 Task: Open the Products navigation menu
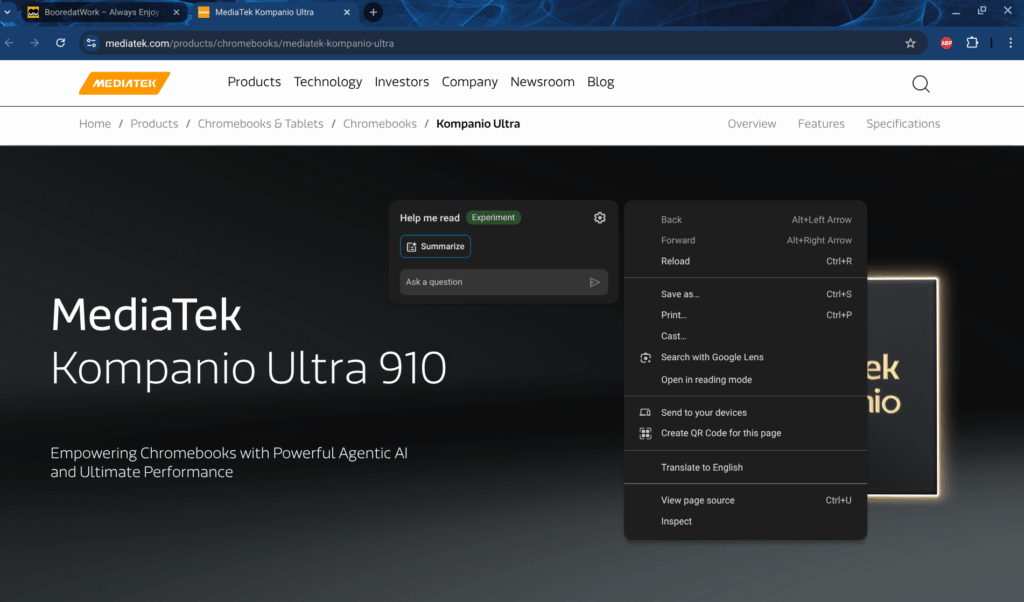[x=254, y=82]
